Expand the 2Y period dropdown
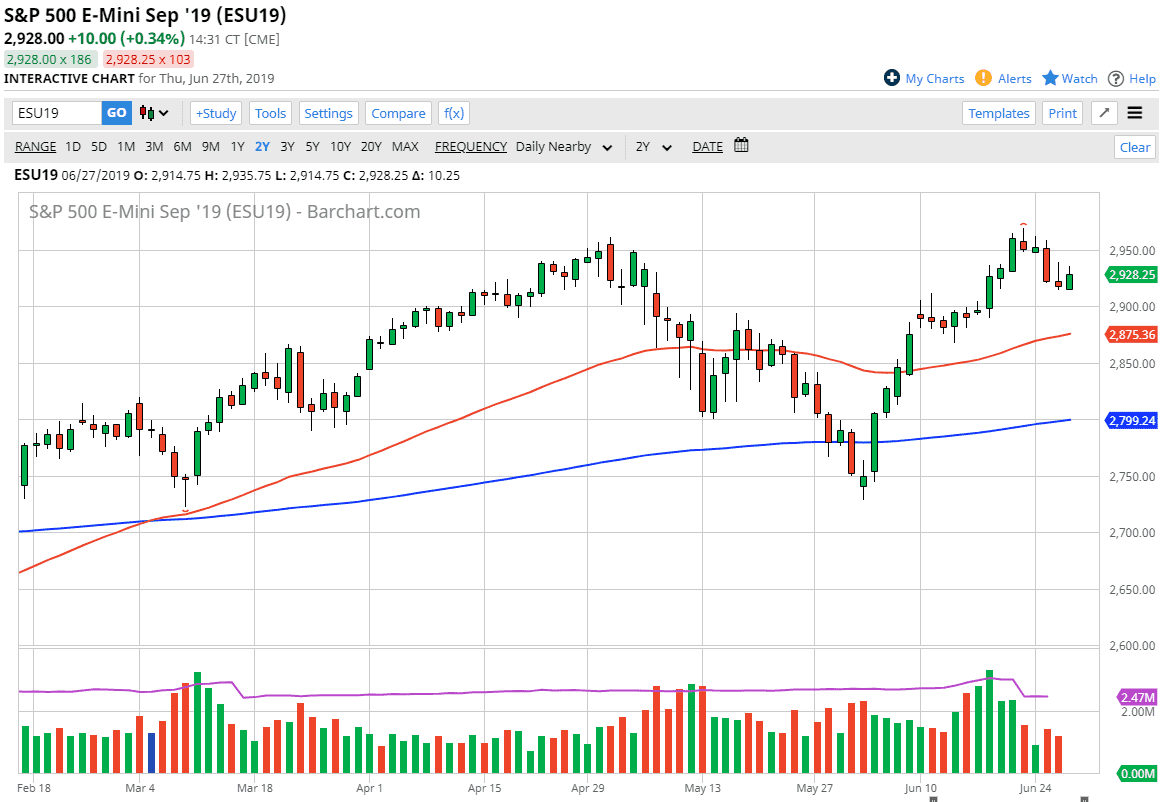1161x802 pixels. [654, 147]
